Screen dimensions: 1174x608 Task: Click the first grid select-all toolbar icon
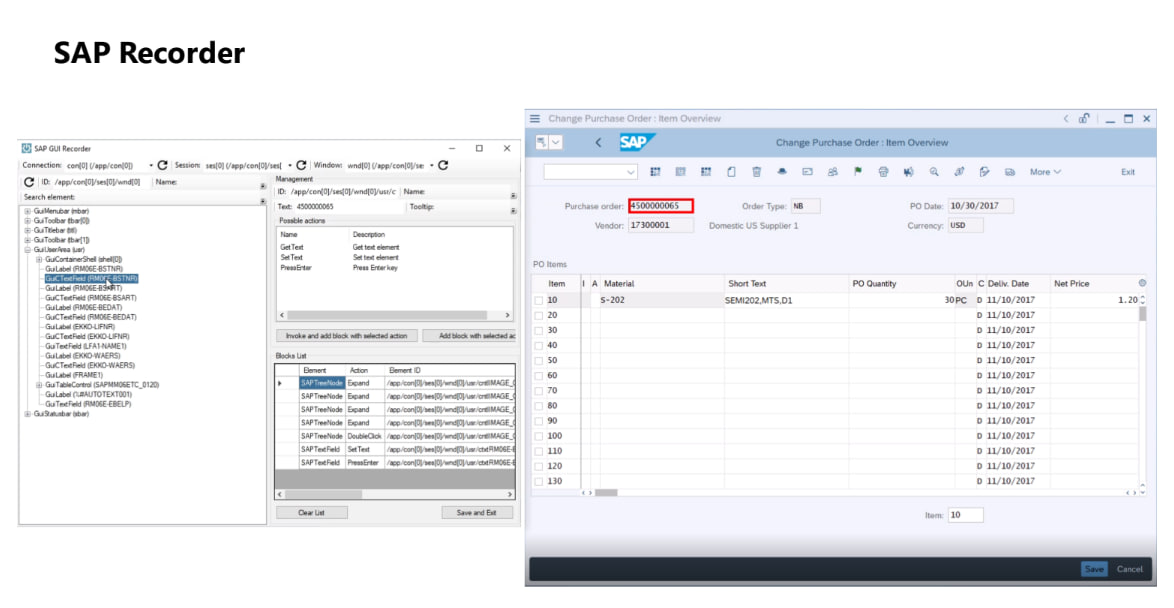coord(655,172)
